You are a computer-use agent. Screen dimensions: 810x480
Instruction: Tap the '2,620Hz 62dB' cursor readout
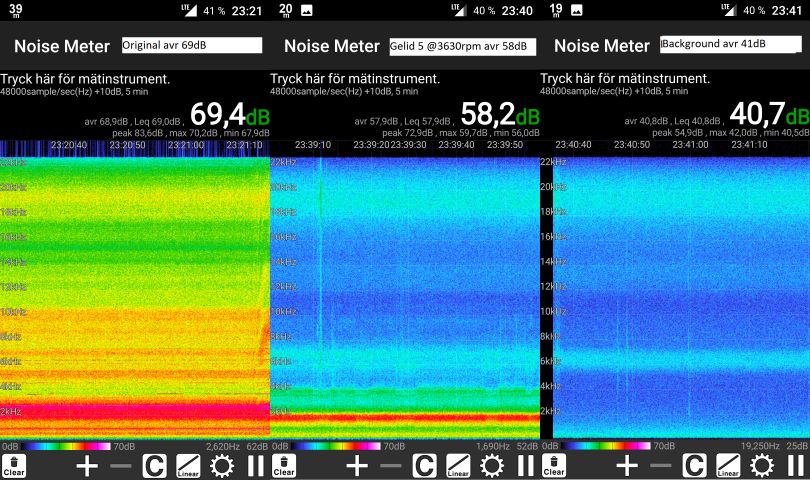237,446
